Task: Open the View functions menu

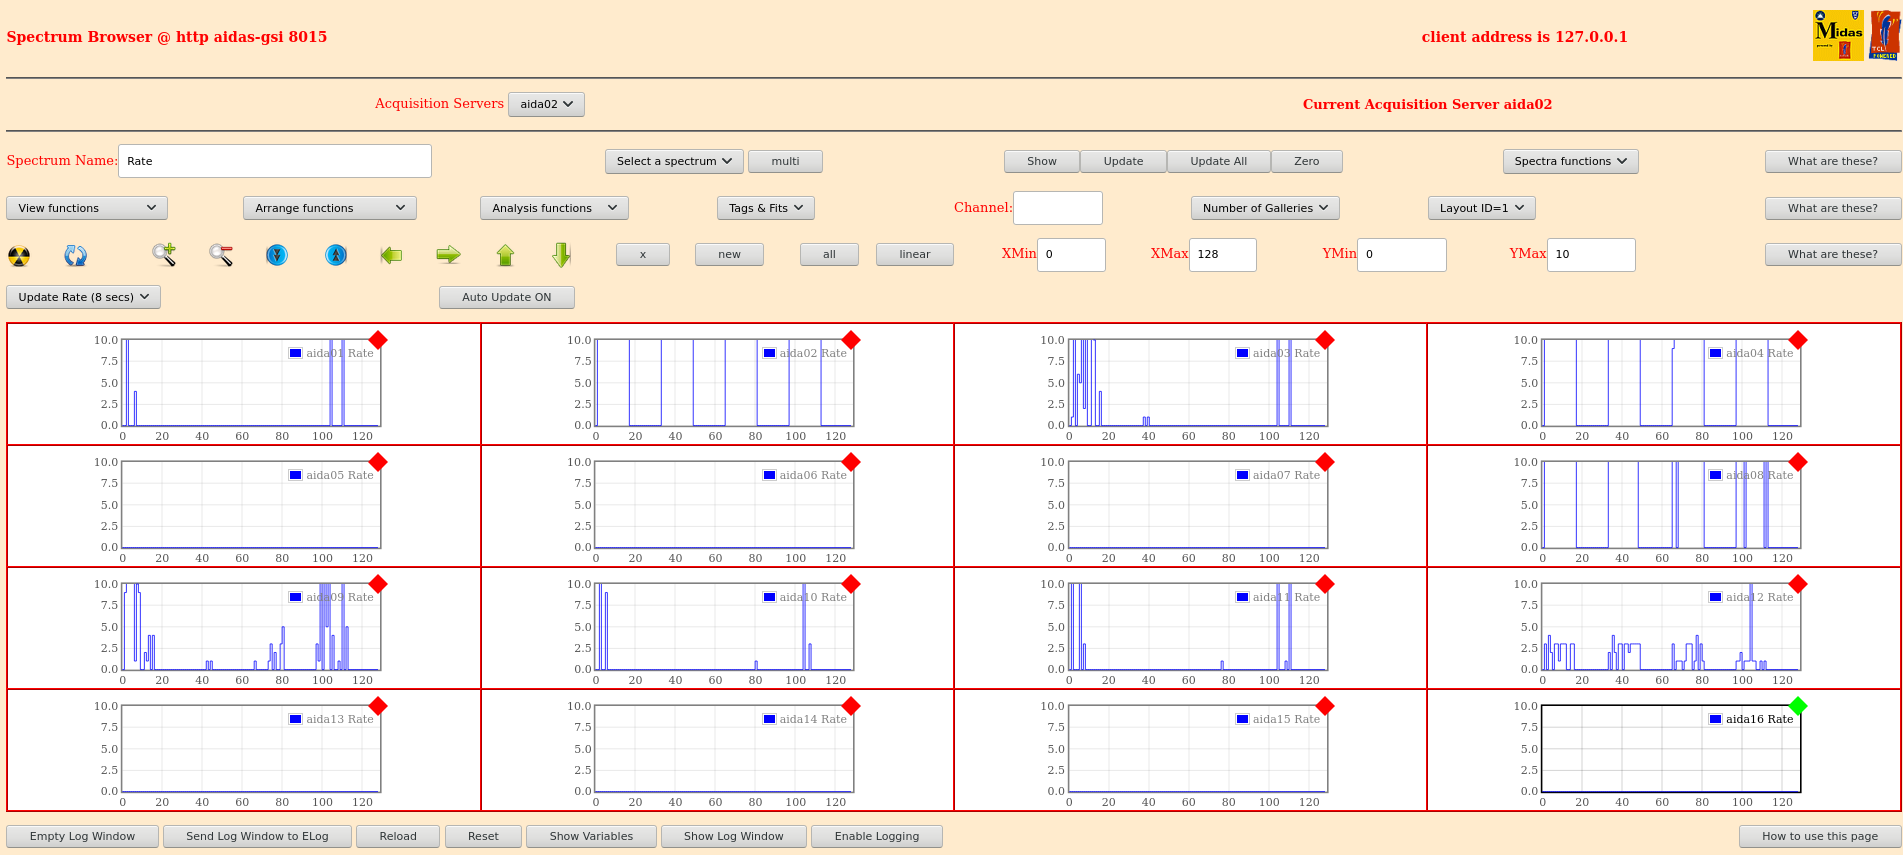Action: (x=87, y=208)
